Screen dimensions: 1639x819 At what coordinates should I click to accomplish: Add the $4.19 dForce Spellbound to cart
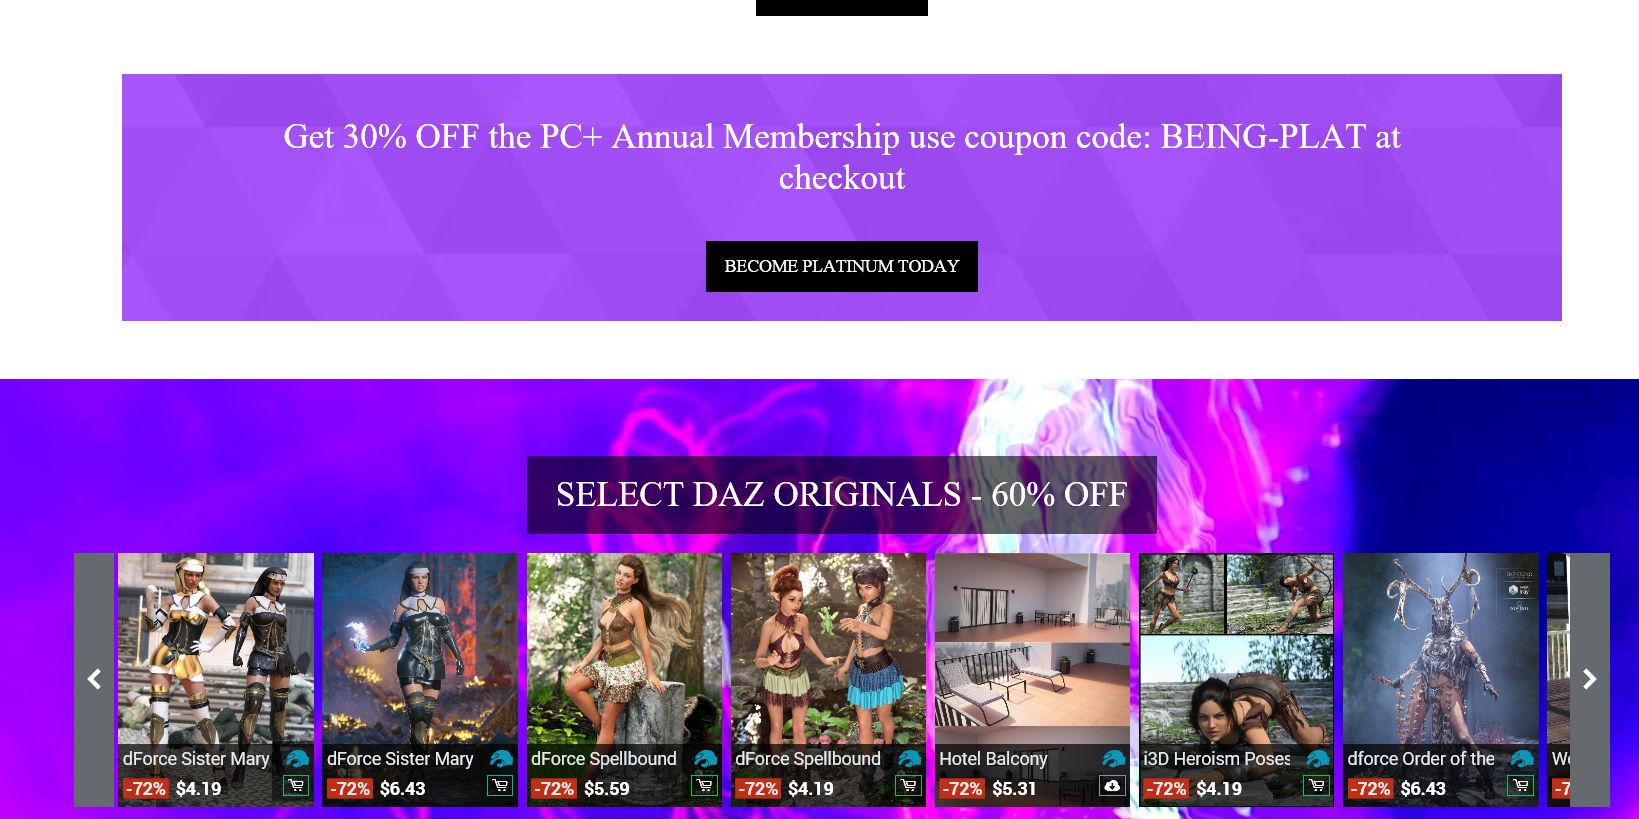(x=907, y=786)
